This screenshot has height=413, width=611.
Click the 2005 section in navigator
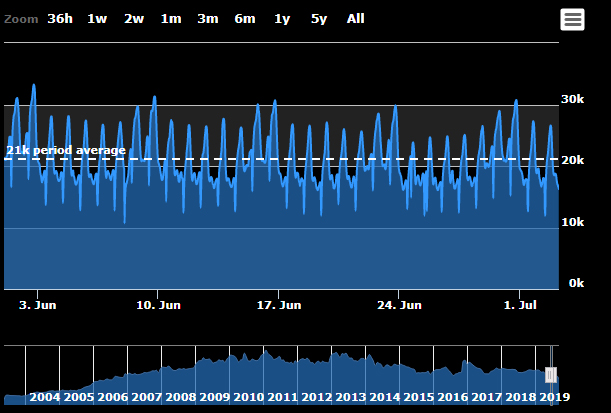click(78, 397)
